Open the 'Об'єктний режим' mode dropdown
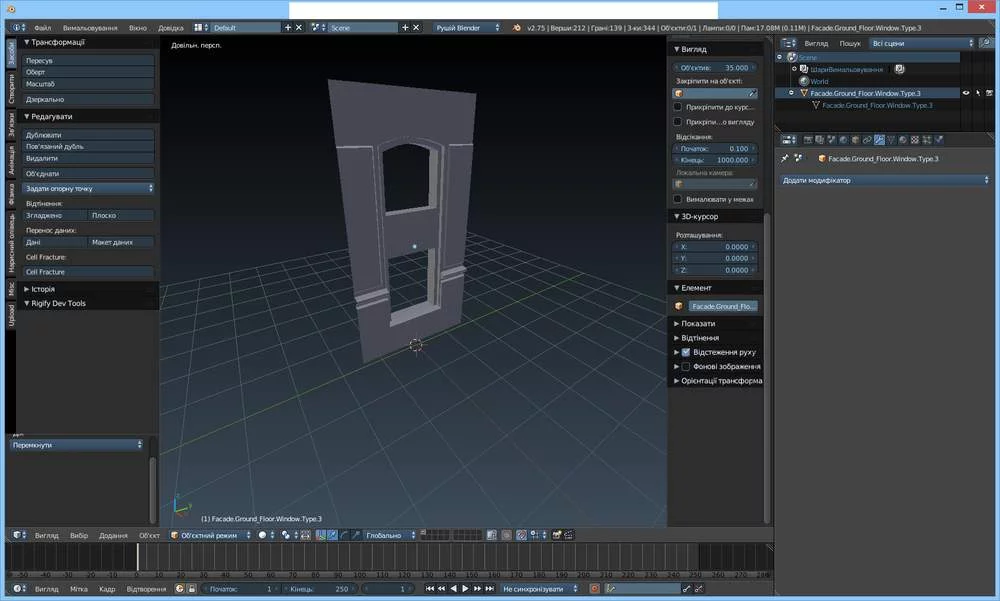The height and width of the screenshot is (601, 1000). tap(211, 535)
